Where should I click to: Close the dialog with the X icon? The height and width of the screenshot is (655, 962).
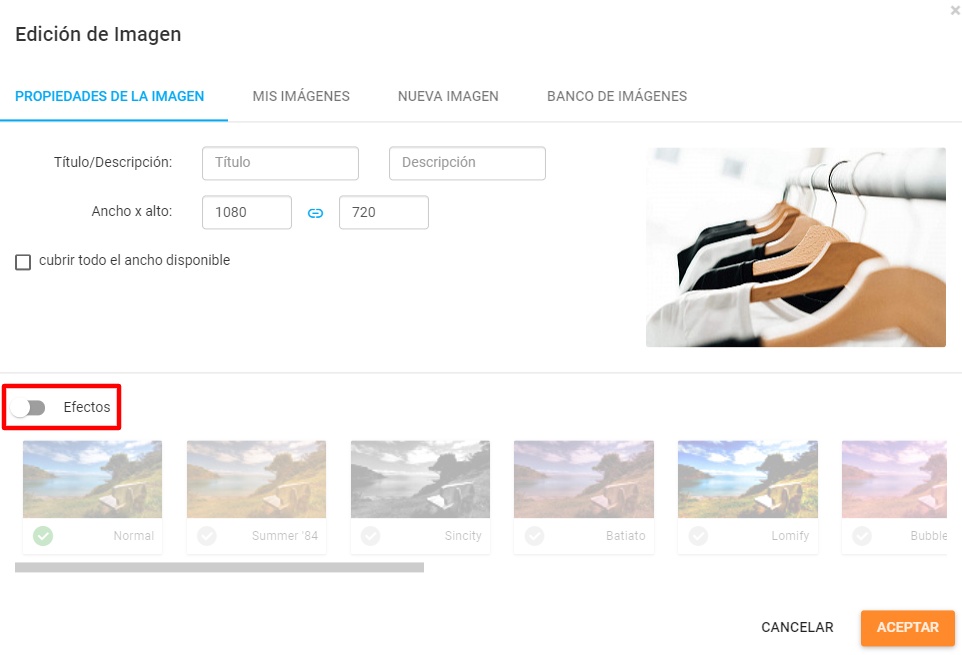coord(955,10)
